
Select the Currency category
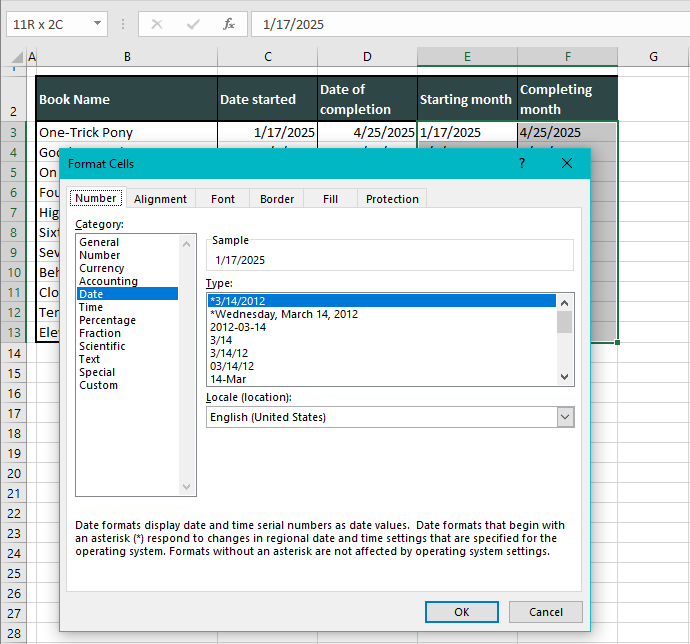tap(128, 268)
